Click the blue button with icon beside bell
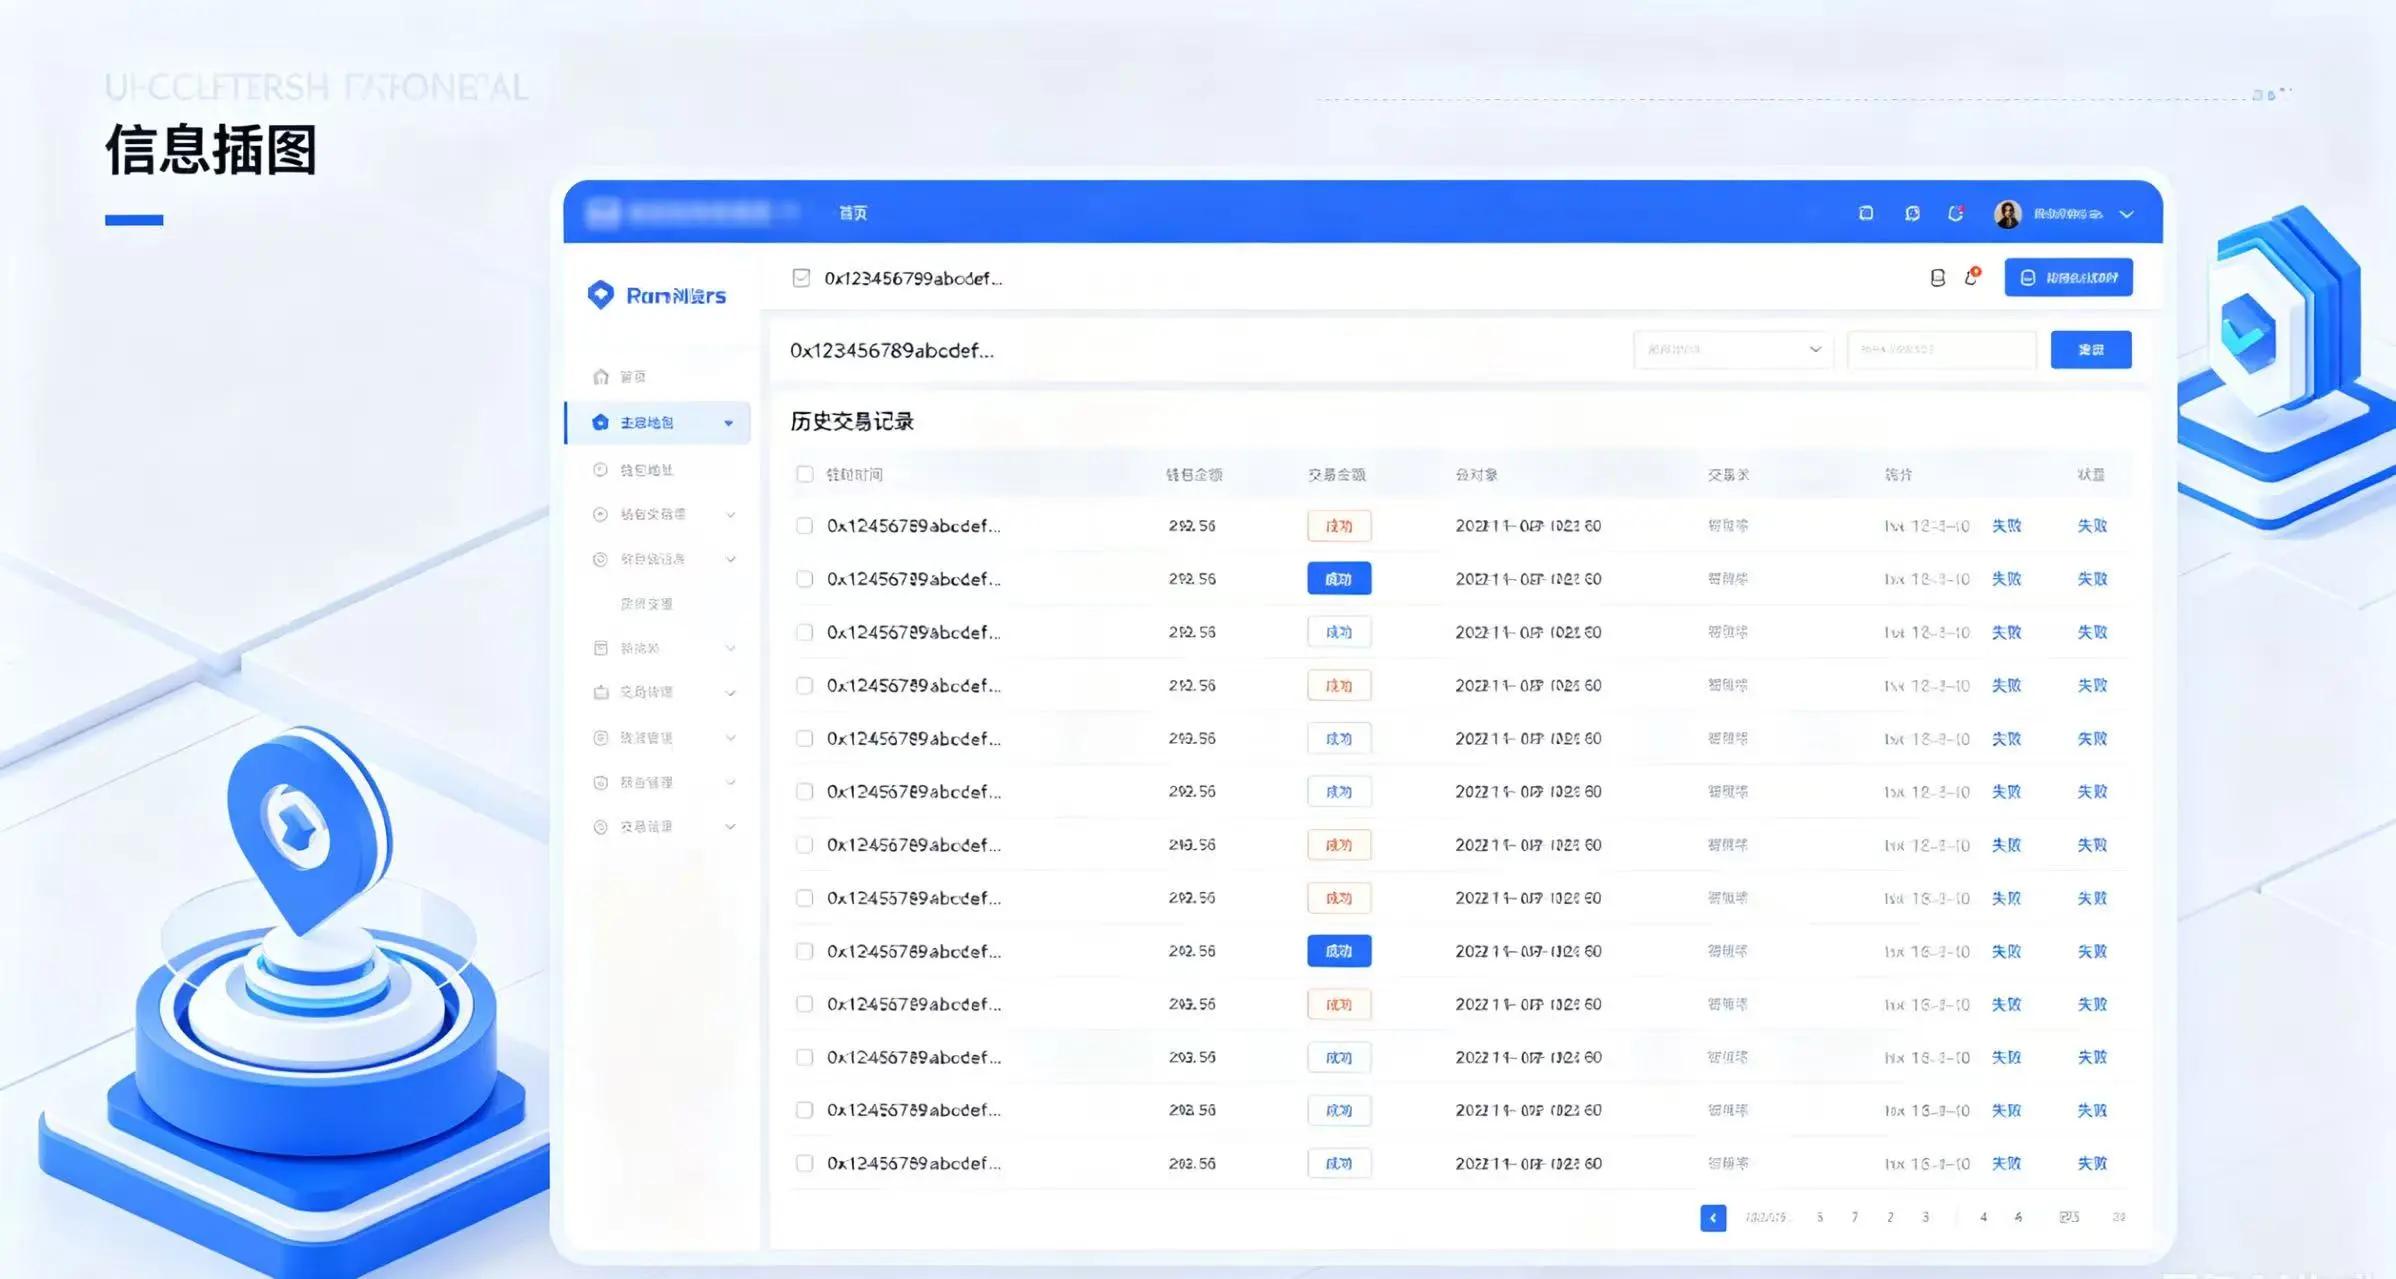Viewport: 2396px width, 1279px height. [2068, 277]
